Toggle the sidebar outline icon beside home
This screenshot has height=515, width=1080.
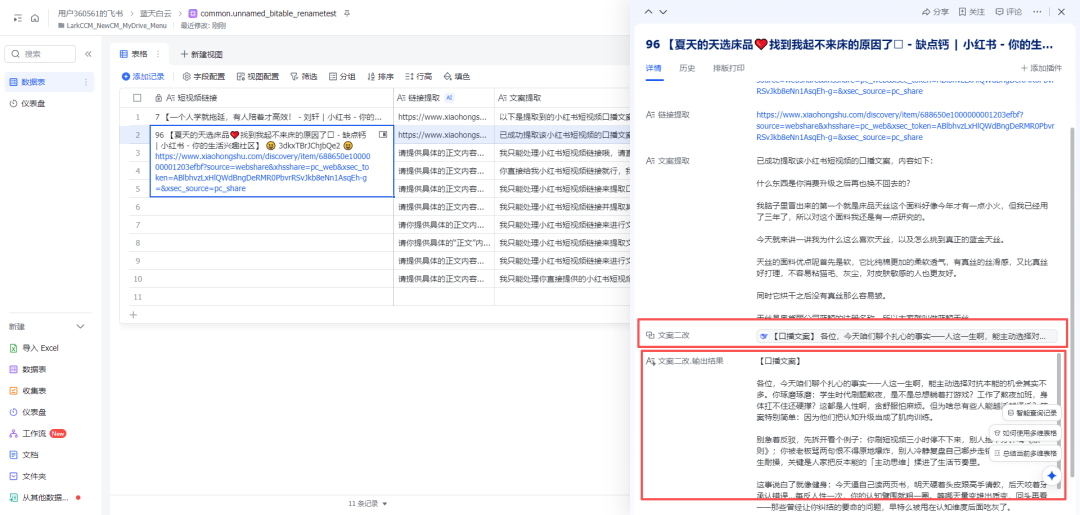pyautogui.click(x=17, y=19)
